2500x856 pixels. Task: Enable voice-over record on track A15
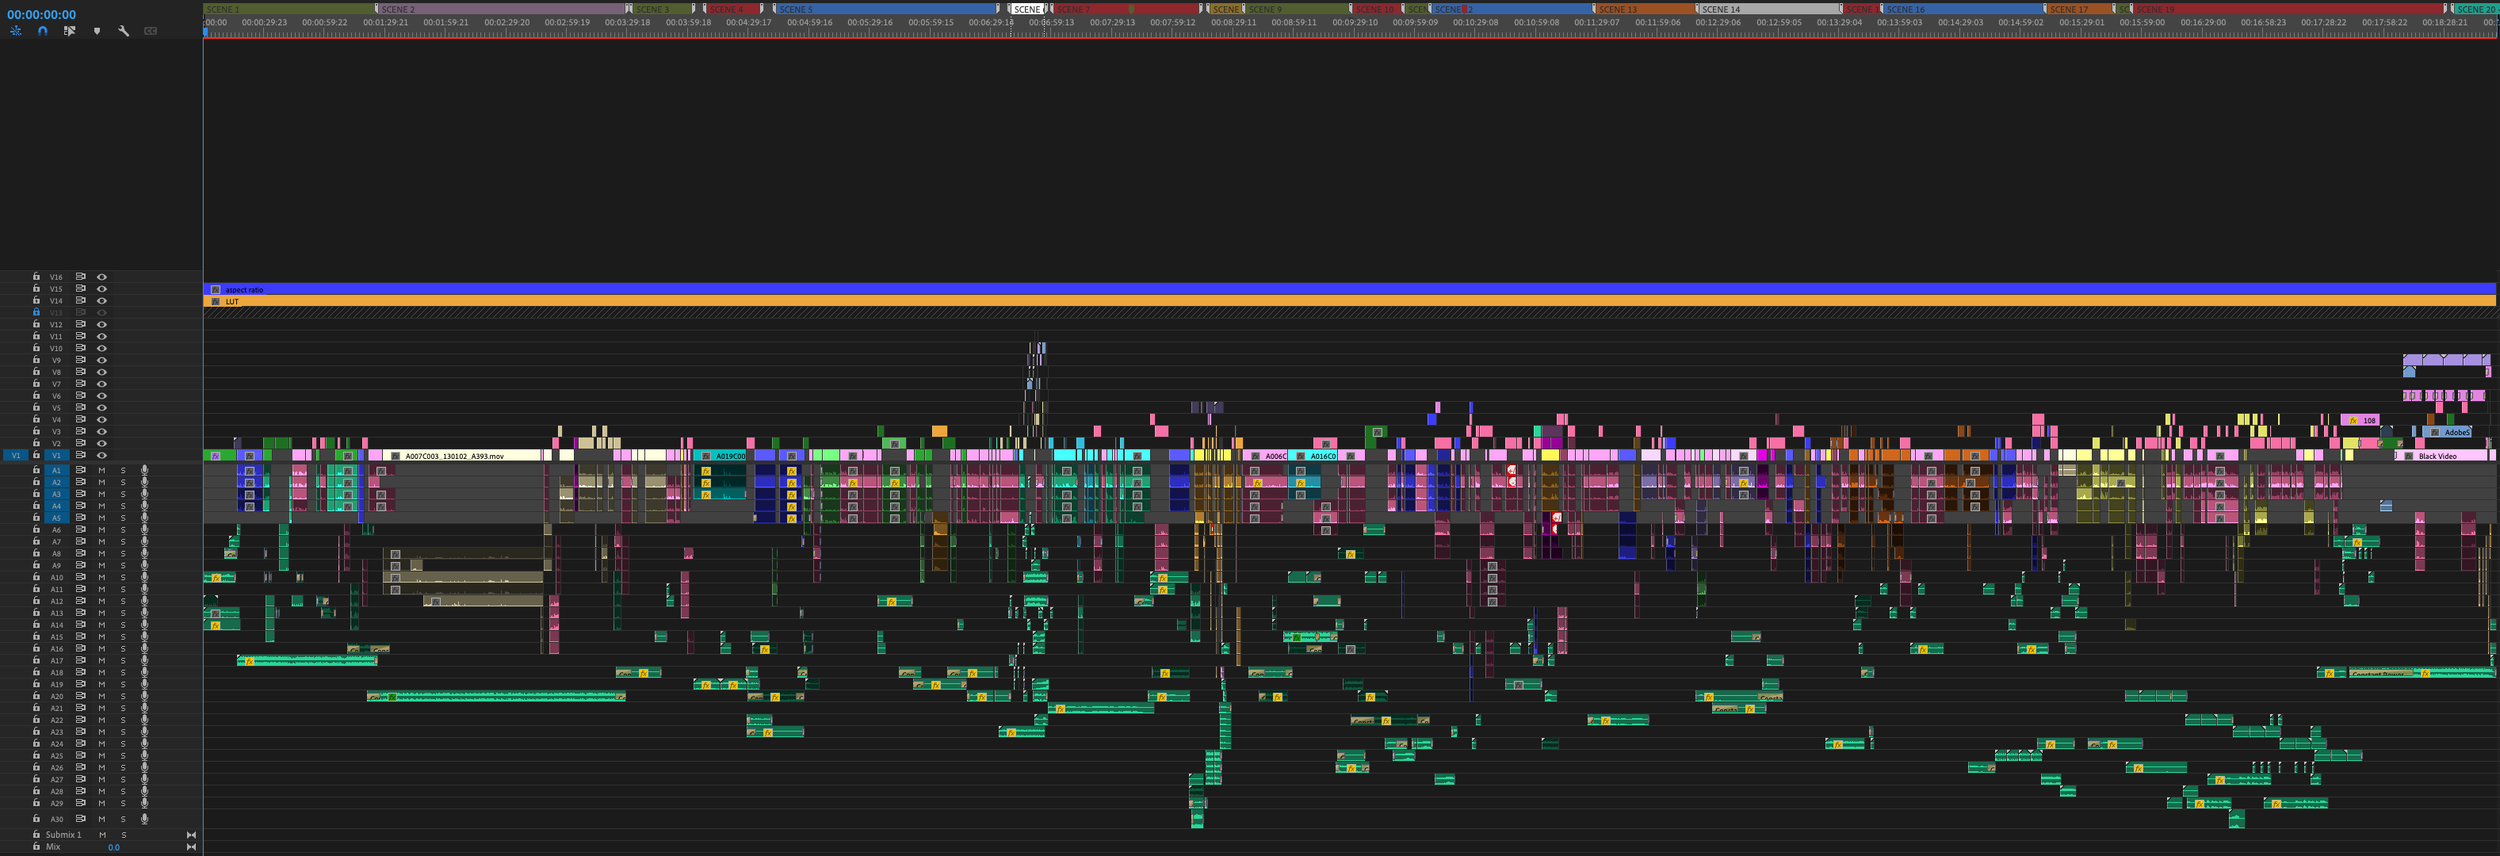(x=145, y=636)
